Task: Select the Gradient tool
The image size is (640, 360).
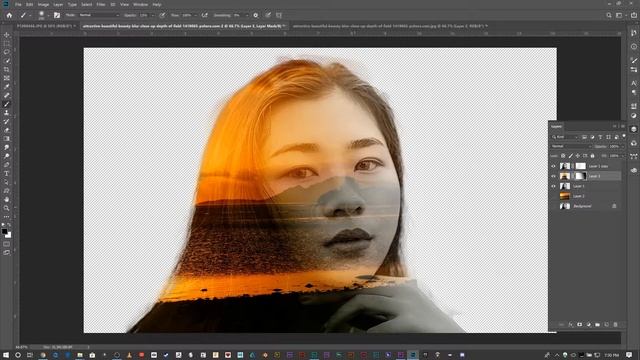Action: pos(7,139)
